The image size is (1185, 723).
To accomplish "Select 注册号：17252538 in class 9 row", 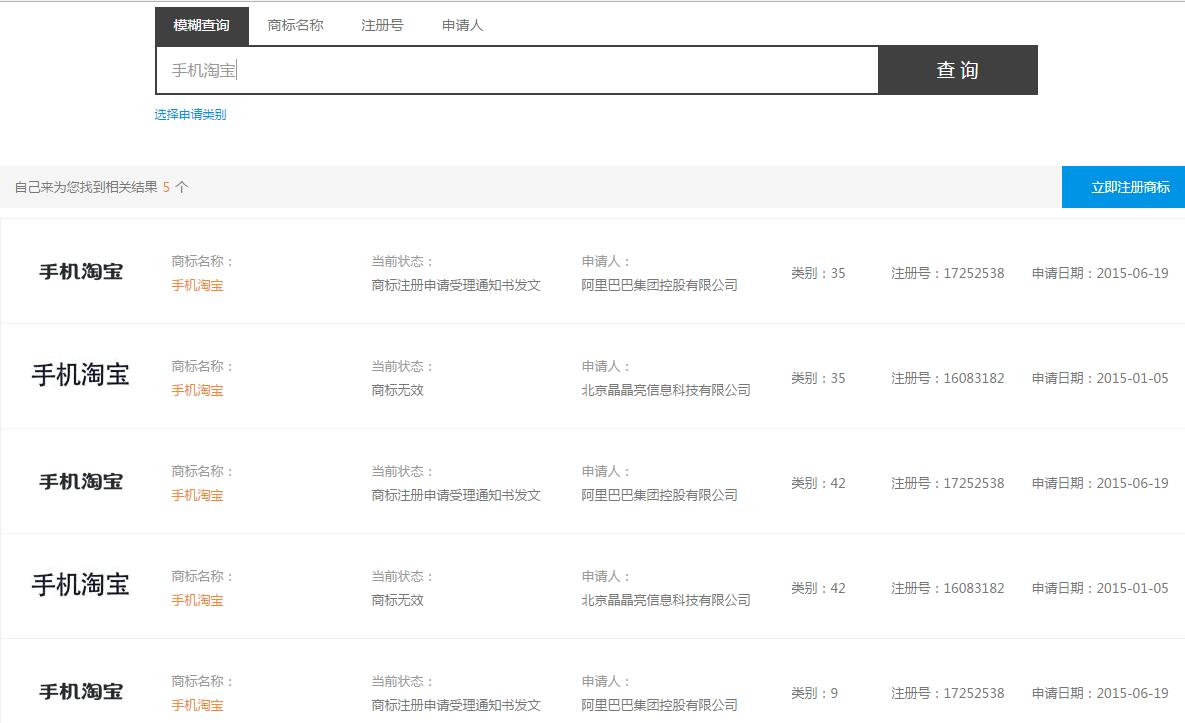I will click(948, 694).
